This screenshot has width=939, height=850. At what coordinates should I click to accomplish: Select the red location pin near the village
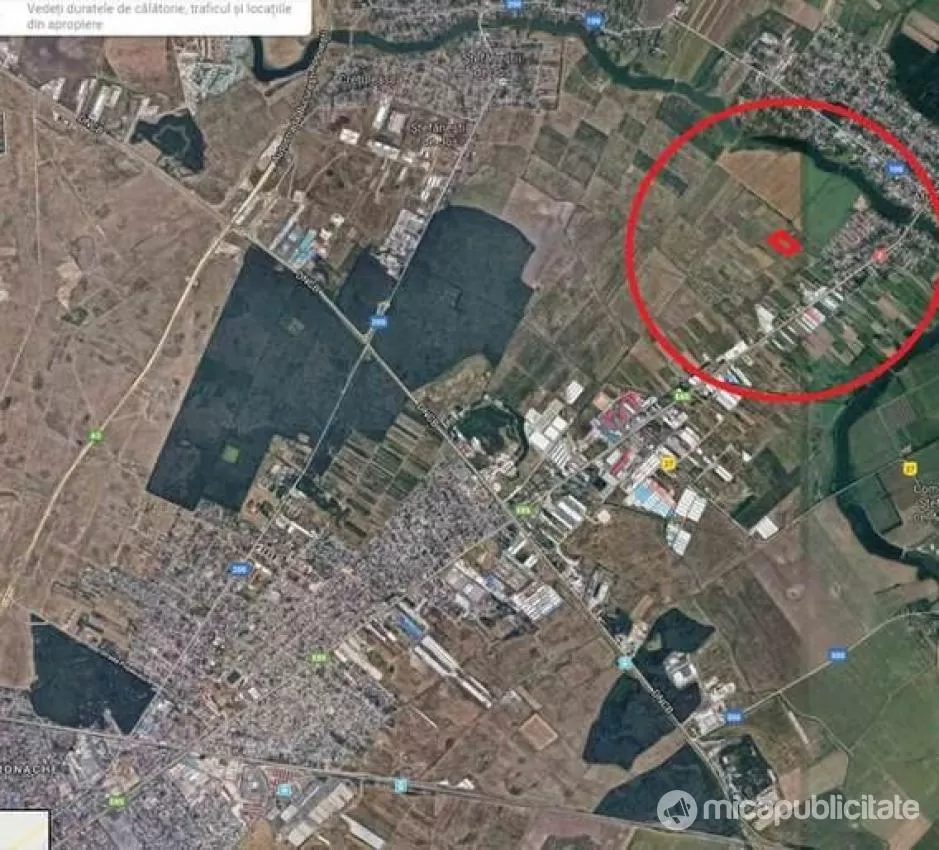click(879, 255)
